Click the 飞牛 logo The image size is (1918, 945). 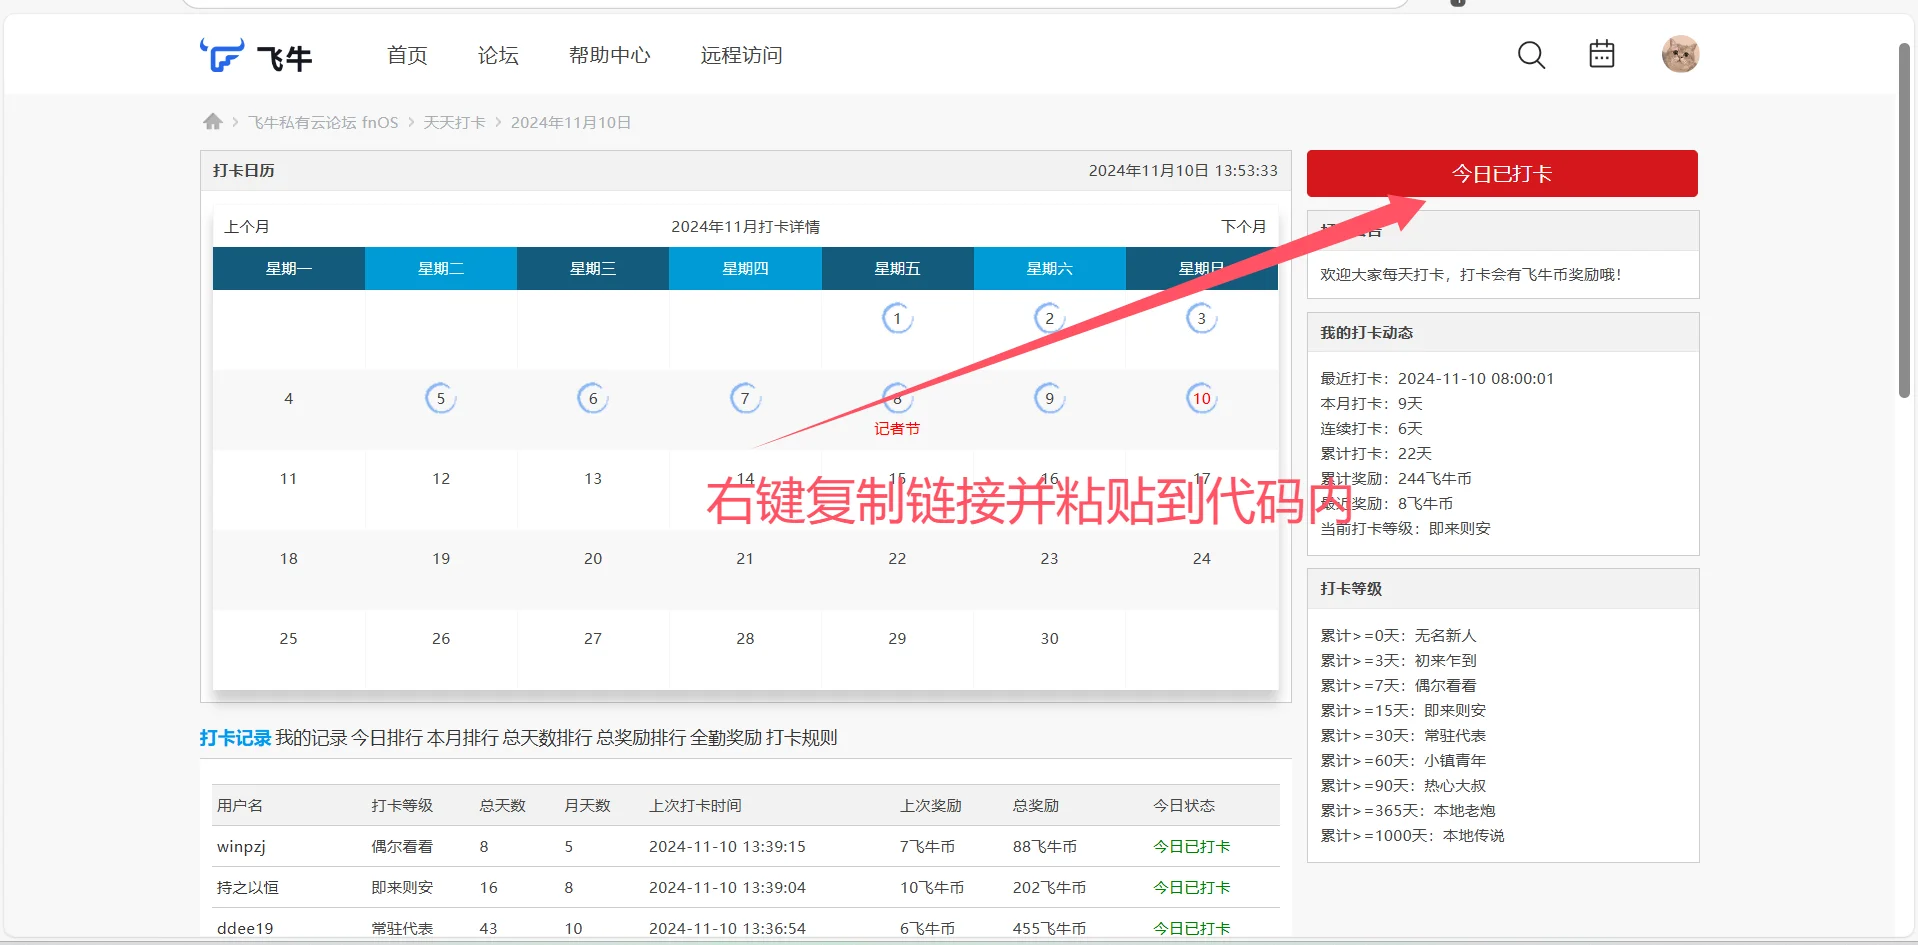tap(256, 55)
